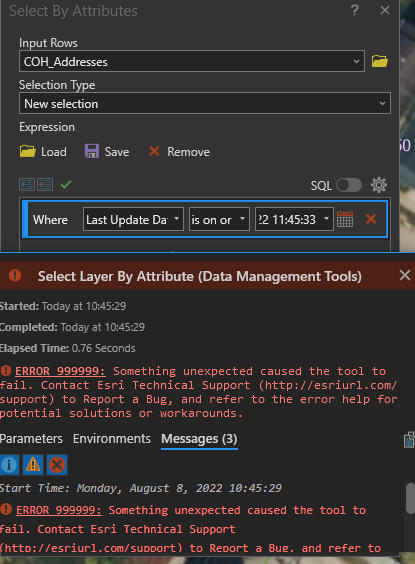Image resolution: width=415 pixels, height=564 pixels.
Task: Switch to the Environments tab
Action: coord(112,438)
